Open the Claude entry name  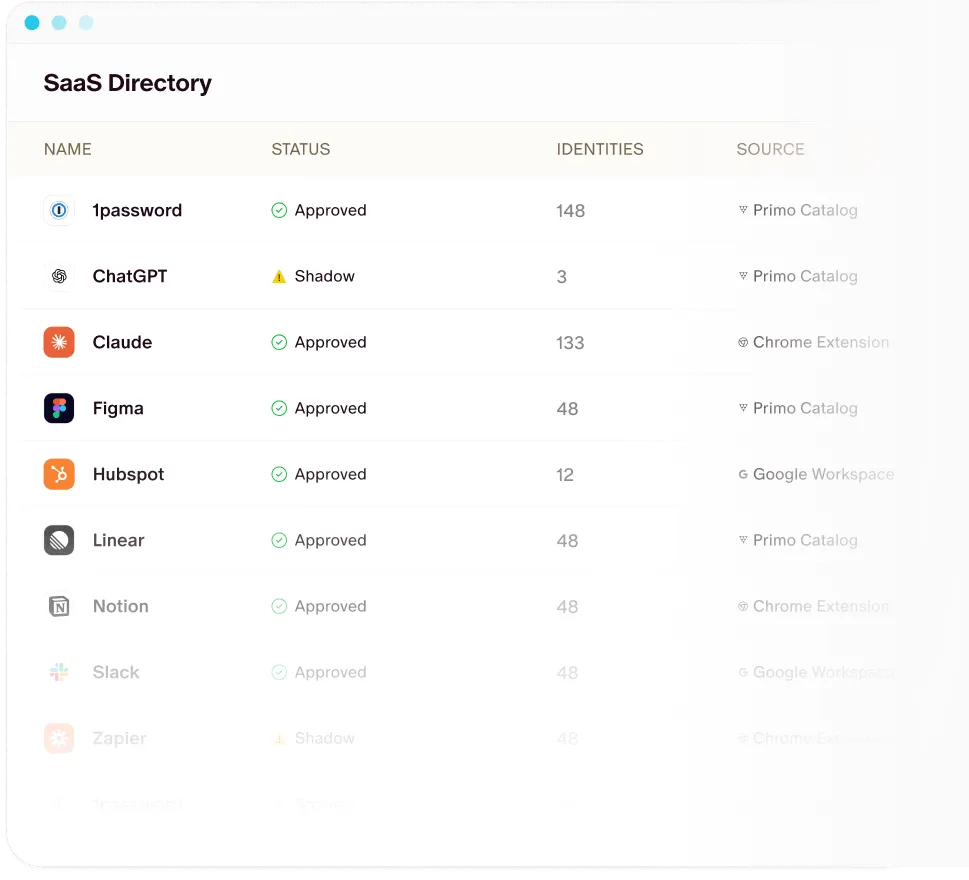click(122, 342)
